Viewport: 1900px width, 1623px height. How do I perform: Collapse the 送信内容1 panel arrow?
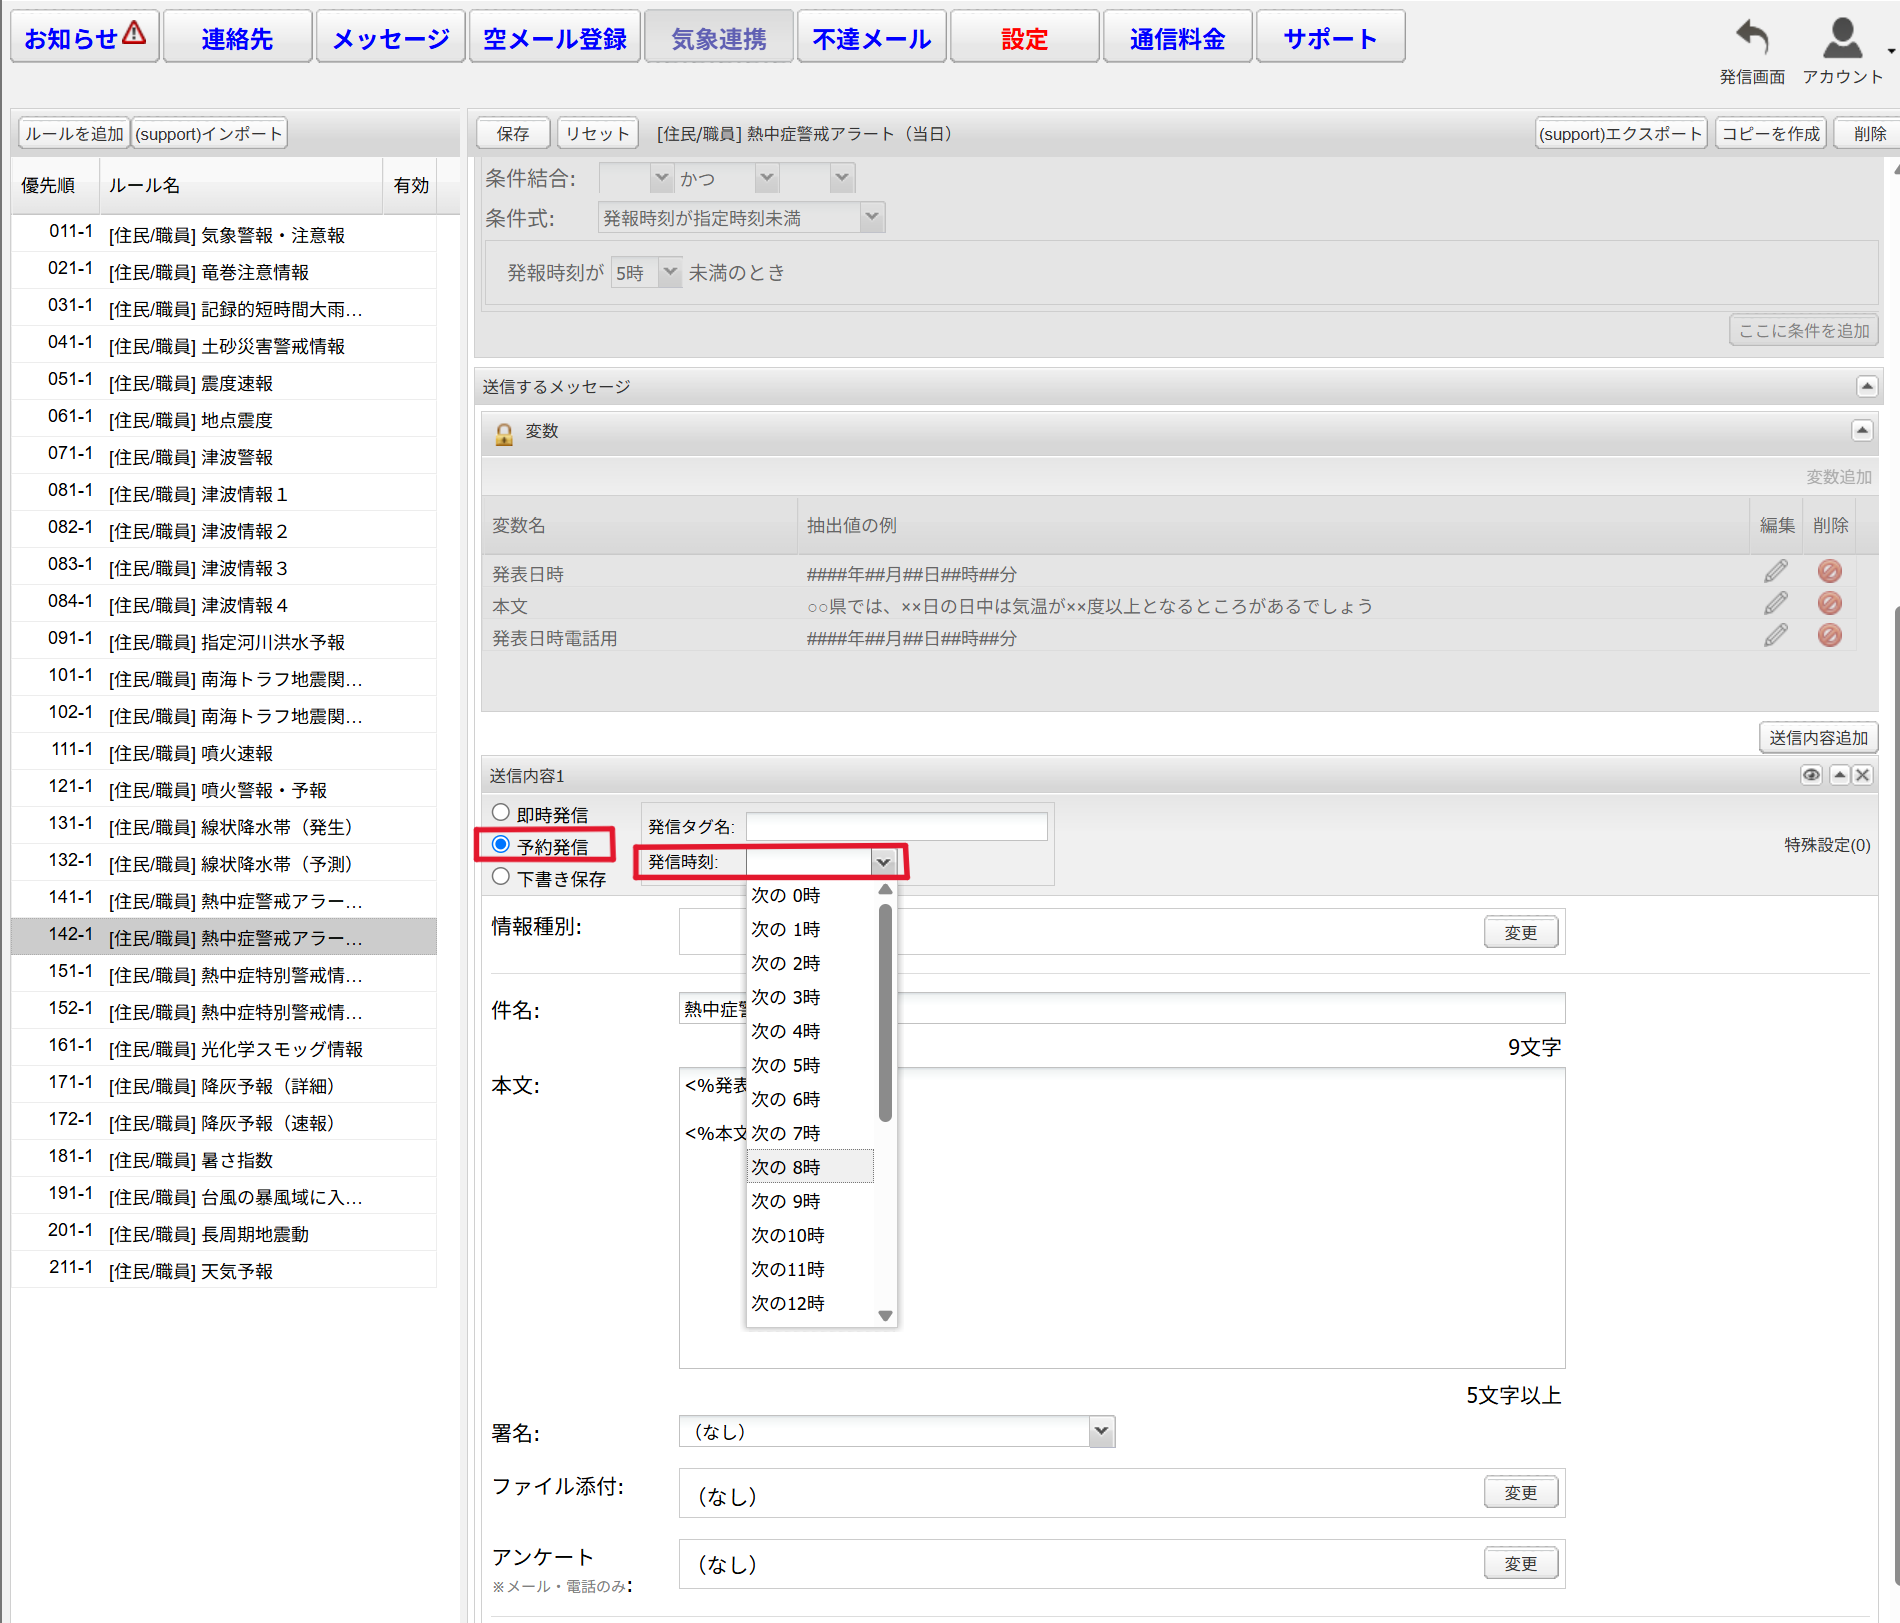[x=1839, y=775]
